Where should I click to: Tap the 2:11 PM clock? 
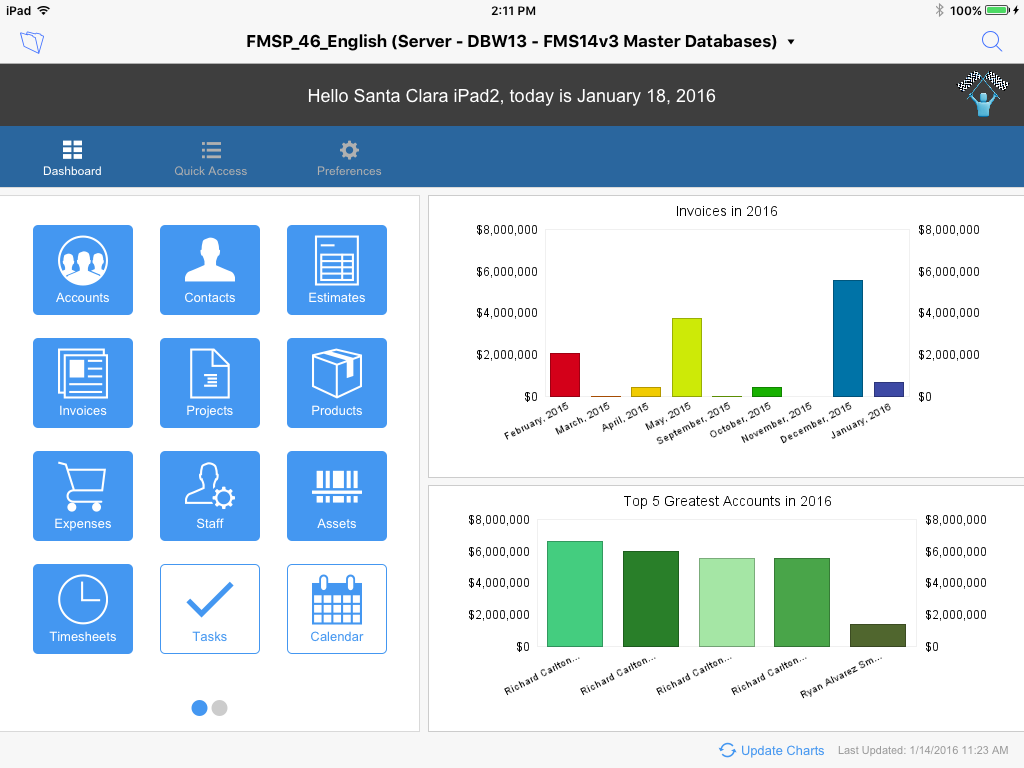(x=513, y=10)
